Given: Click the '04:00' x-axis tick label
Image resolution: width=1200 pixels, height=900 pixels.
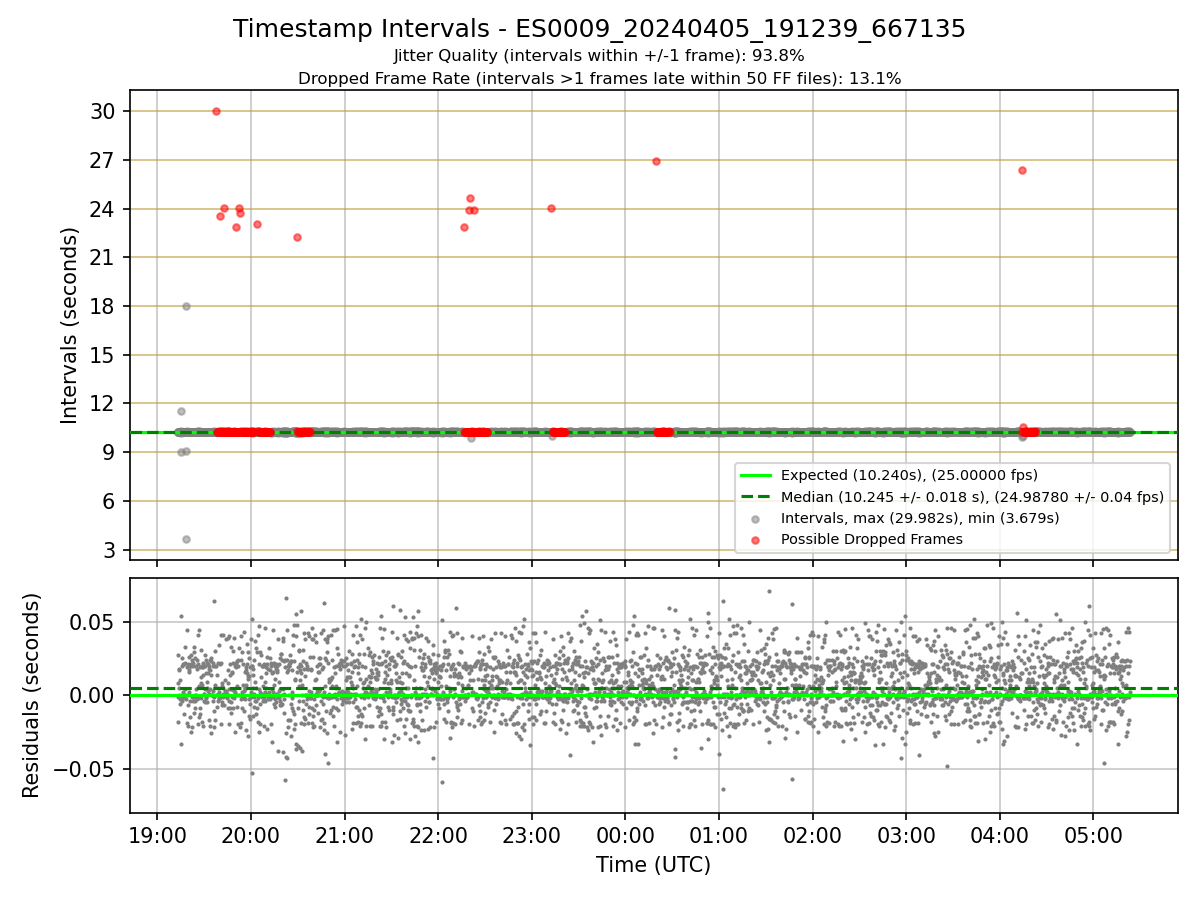Looking at the screenshot, I should [x=999, y=835].
